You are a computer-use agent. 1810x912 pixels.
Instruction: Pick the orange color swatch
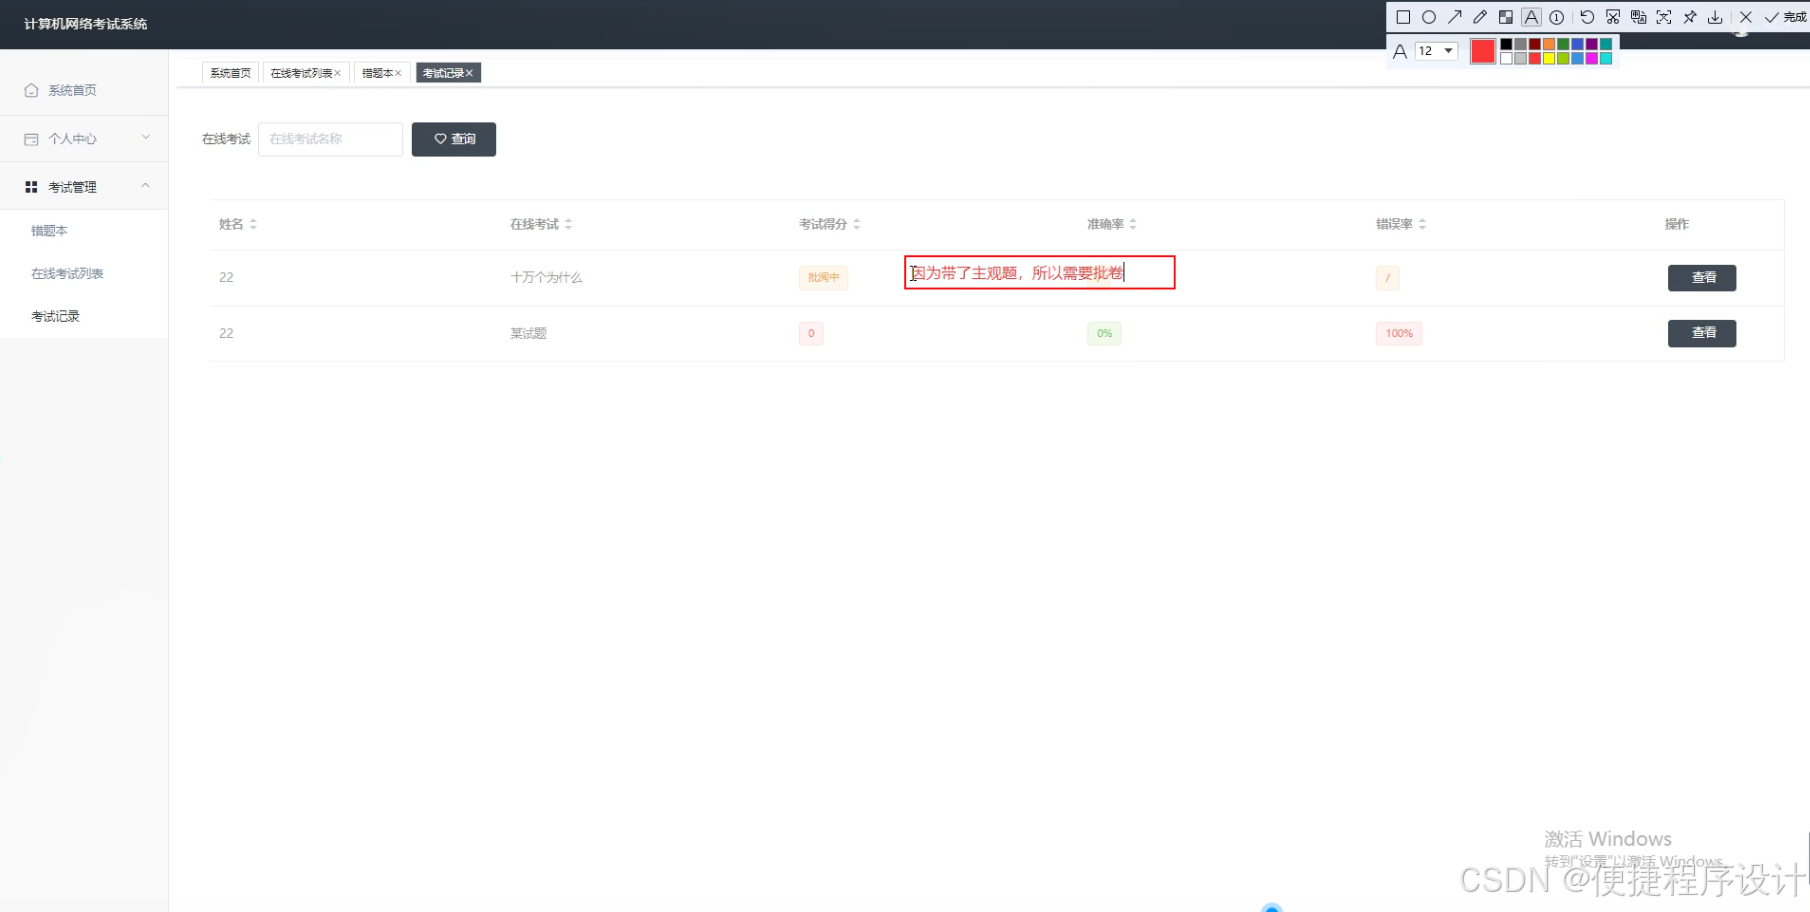point(1549,44)
